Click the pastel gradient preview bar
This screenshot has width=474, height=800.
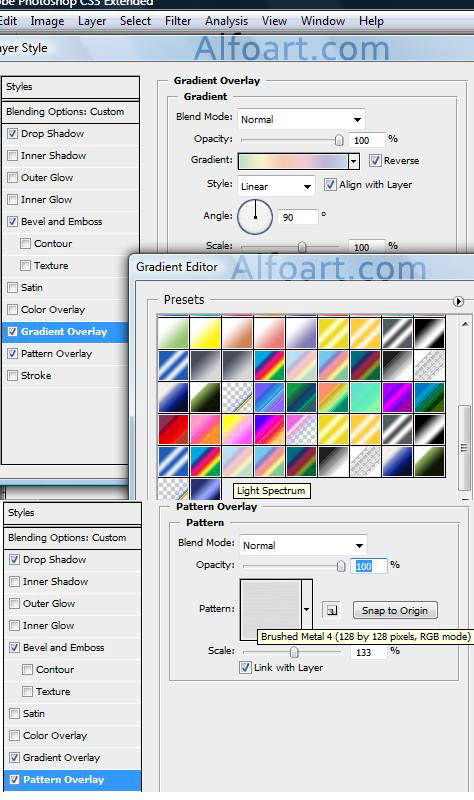pyautogui.click(x=293, y=161)
